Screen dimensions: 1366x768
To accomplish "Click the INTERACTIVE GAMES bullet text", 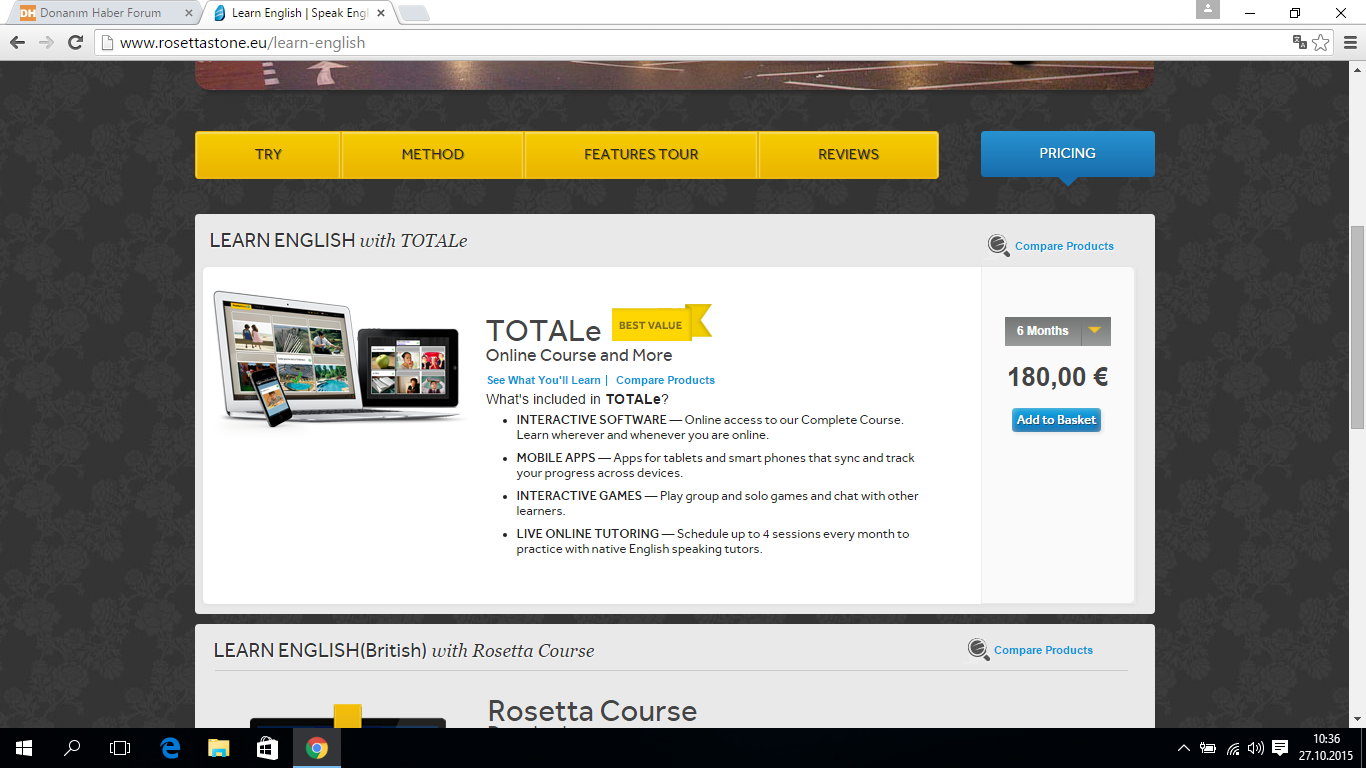I will [717, 503].
